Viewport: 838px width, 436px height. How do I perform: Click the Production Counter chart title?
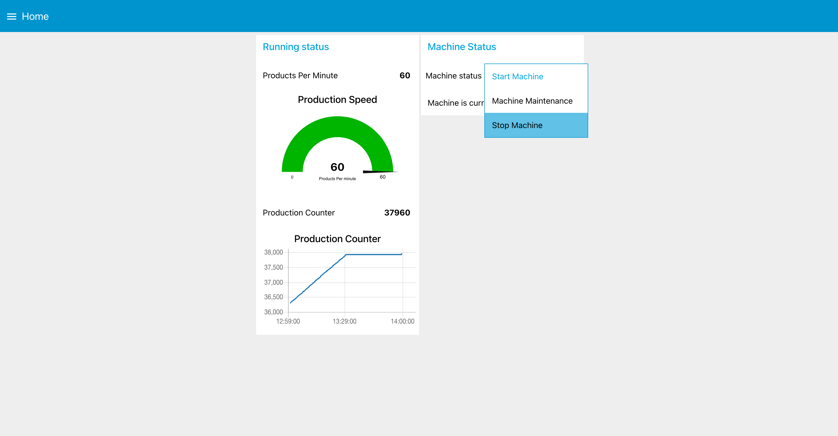pos(337,239)
